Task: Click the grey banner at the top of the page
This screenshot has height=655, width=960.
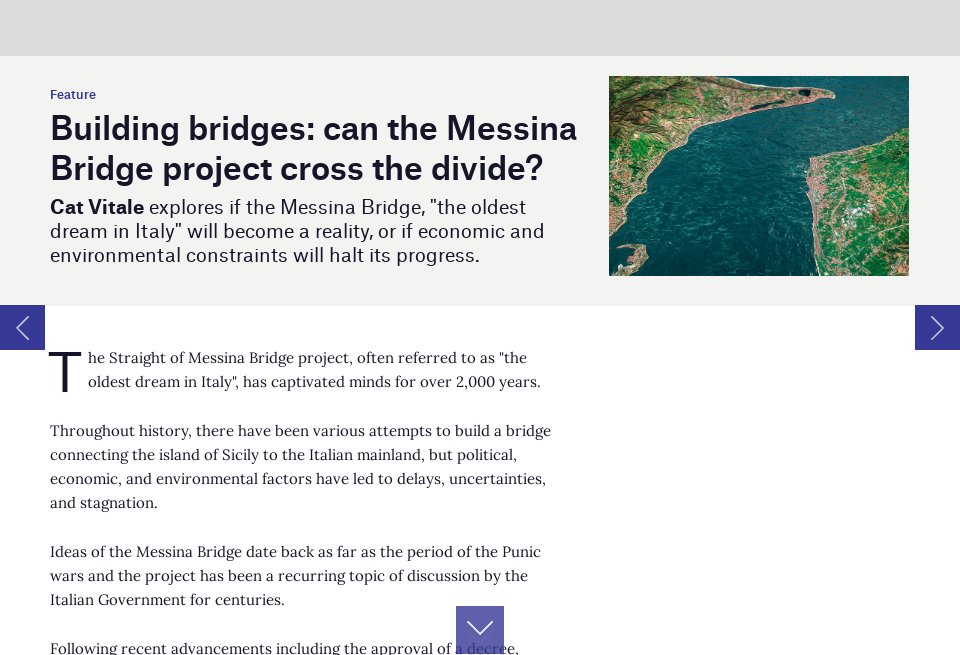Action: pos(480,27)
